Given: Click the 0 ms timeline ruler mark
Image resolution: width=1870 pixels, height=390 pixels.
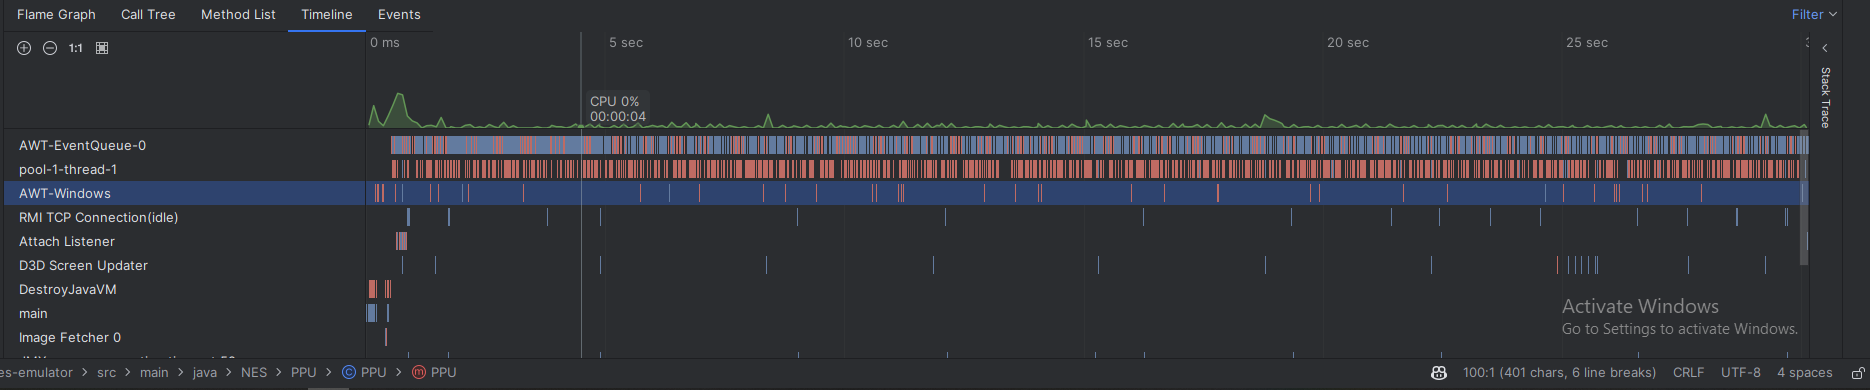Looking at the screenshot, I should 385,43.
